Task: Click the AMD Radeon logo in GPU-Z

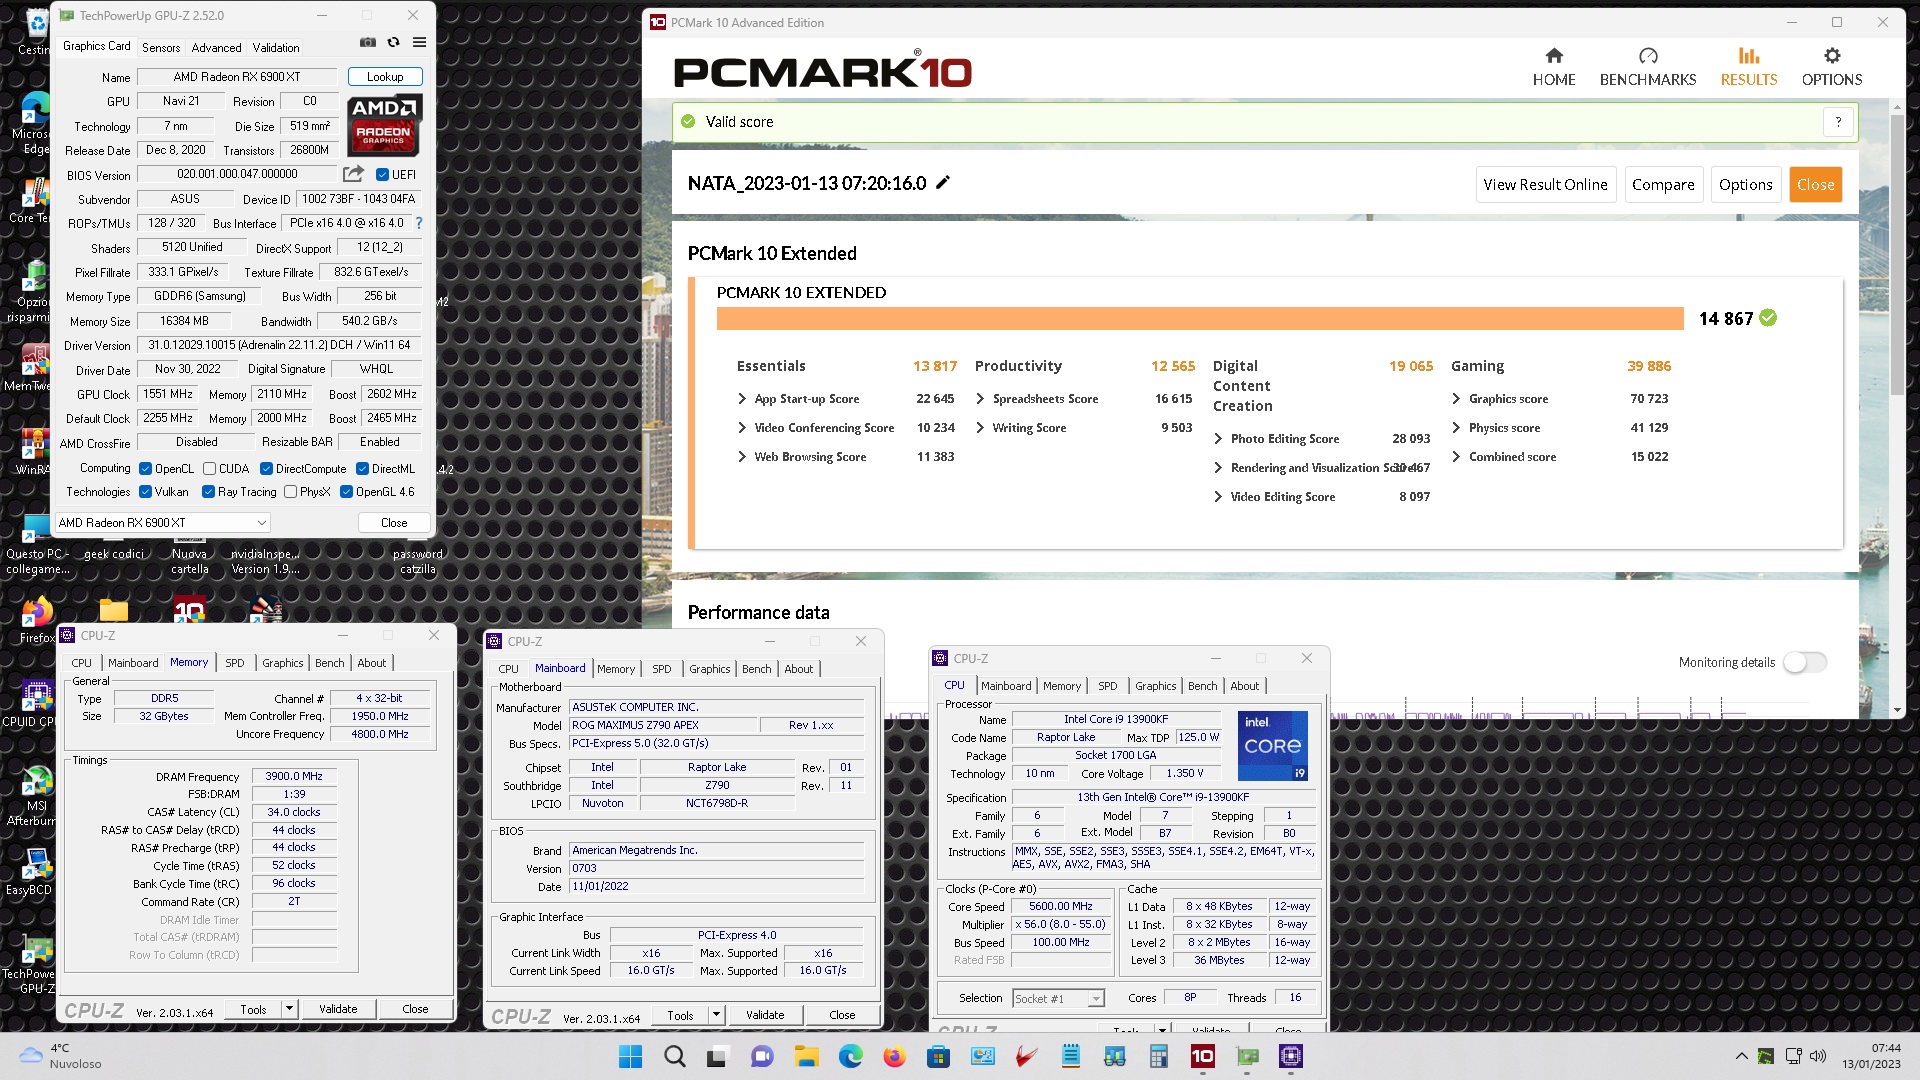Action: tap(385, 125)
